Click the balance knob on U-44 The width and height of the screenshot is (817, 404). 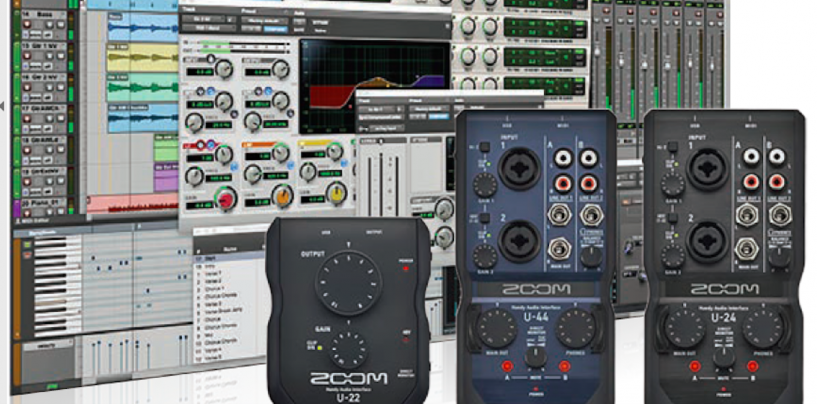[x=591, y=257]
